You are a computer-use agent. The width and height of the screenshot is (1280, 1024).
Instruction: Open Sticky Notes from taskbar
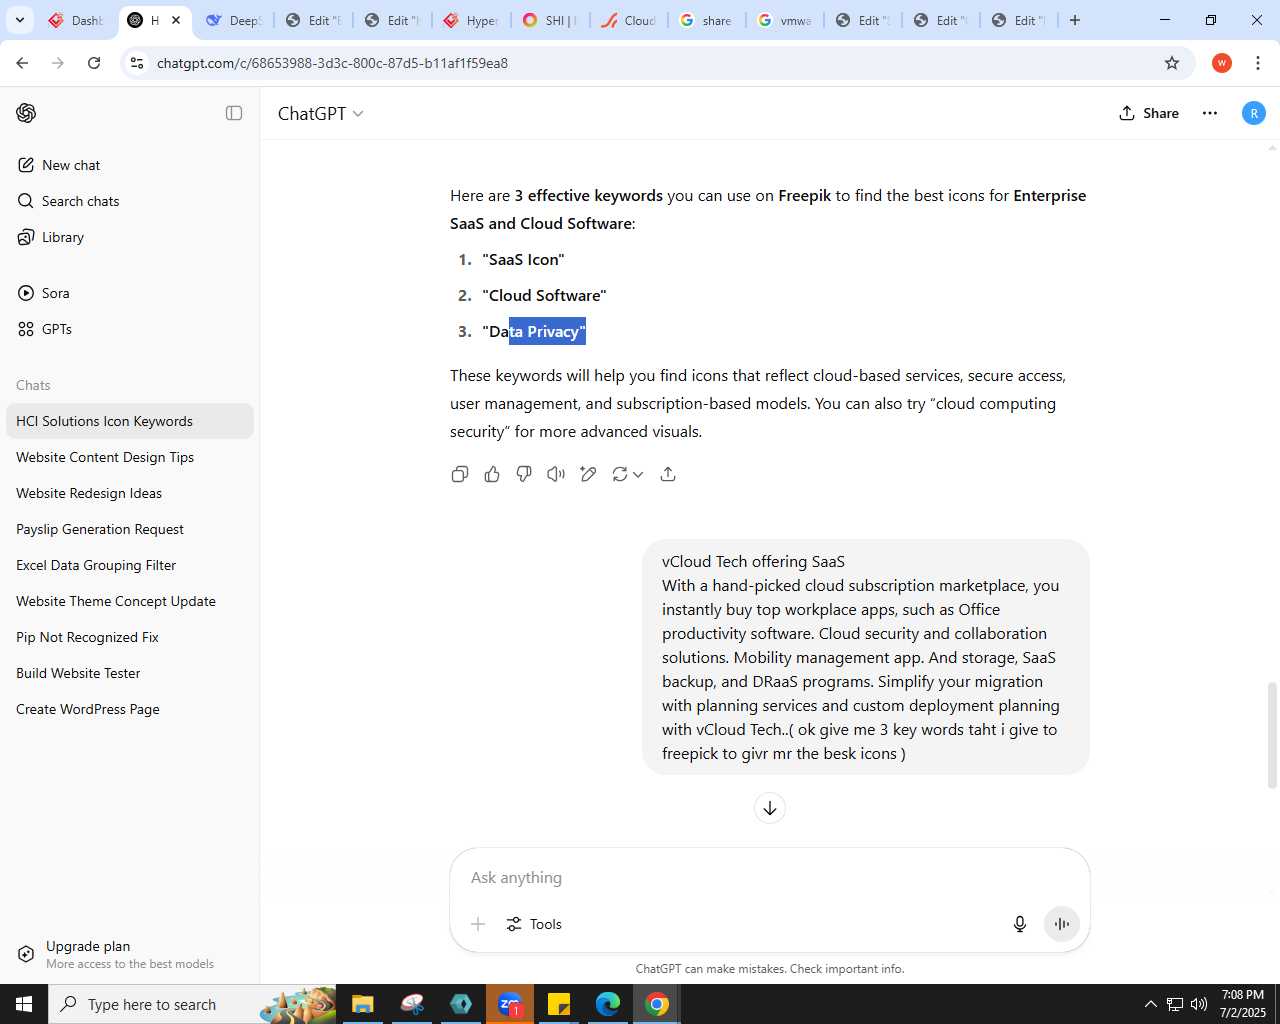click(x=559, y=1004)
